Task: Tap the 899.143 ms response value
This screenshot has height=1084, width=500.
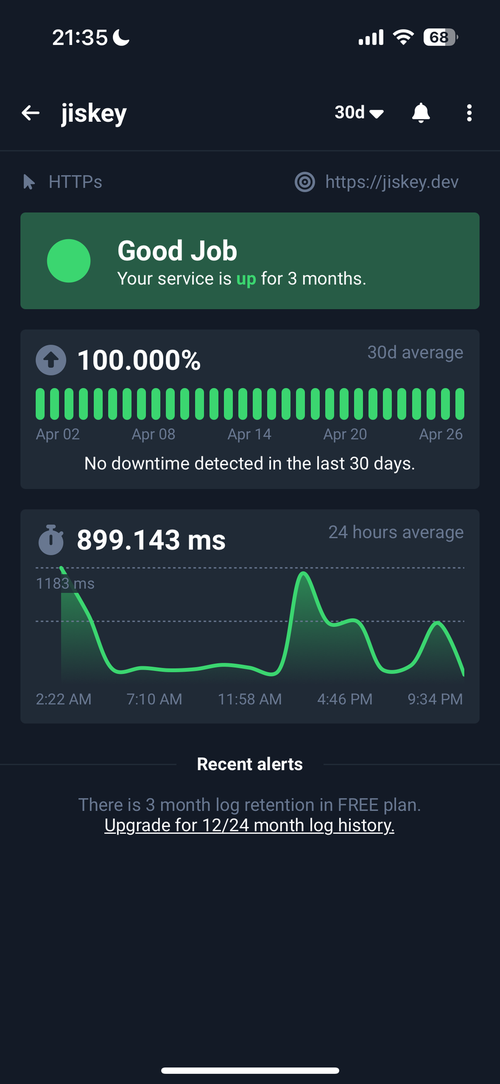Action: pos(151,540)
